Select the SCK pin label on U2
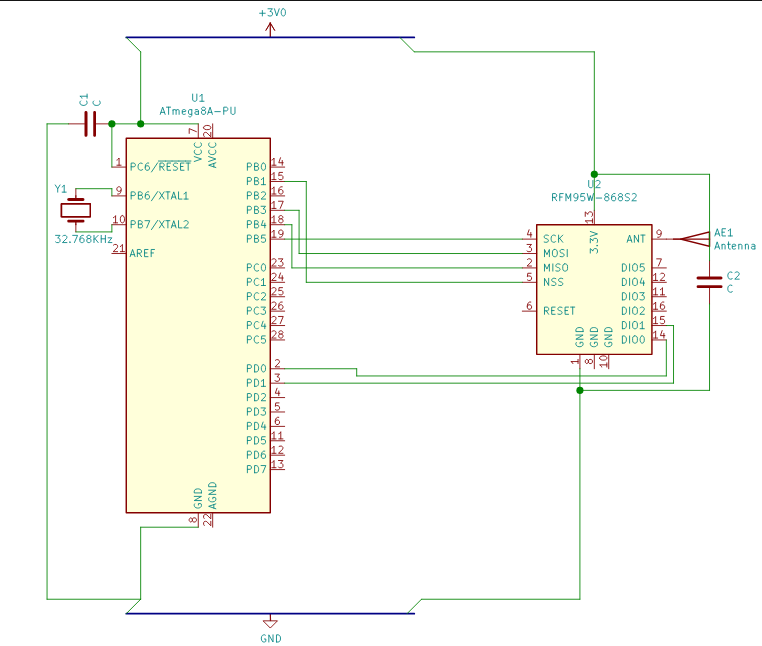762x646 pixels. (553, 239)
